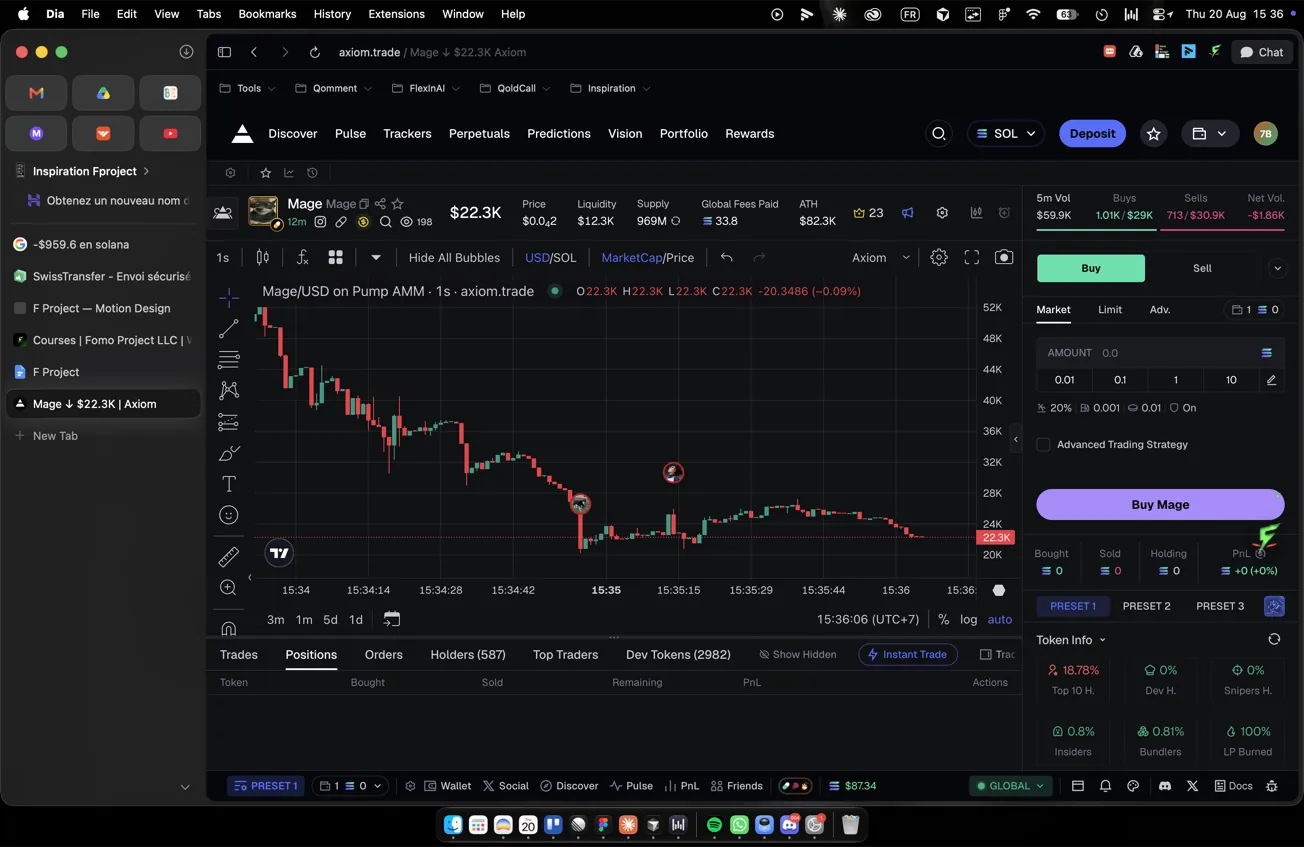This screenshot has width=1304, height=847.
Task: Open the SOL chain dropdown
Action: tap(1006, 133)
